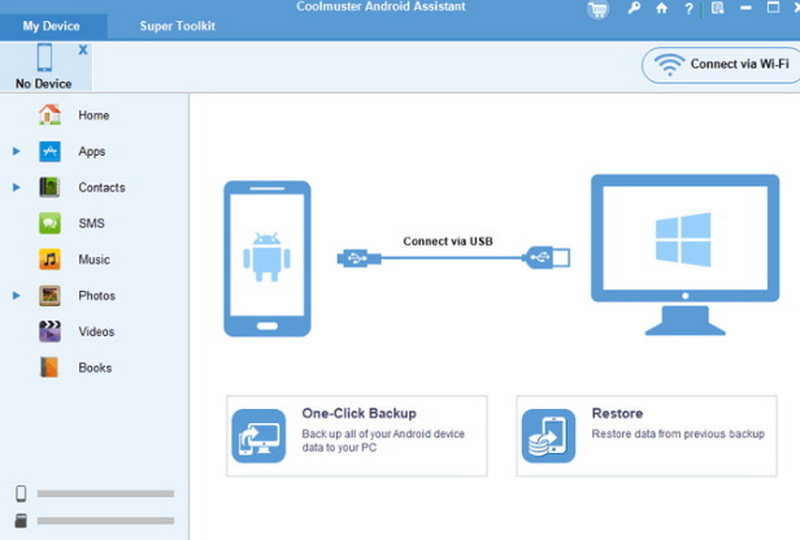Click the Apps store icon
Screen dimensions: 800x540
point(49,151)
